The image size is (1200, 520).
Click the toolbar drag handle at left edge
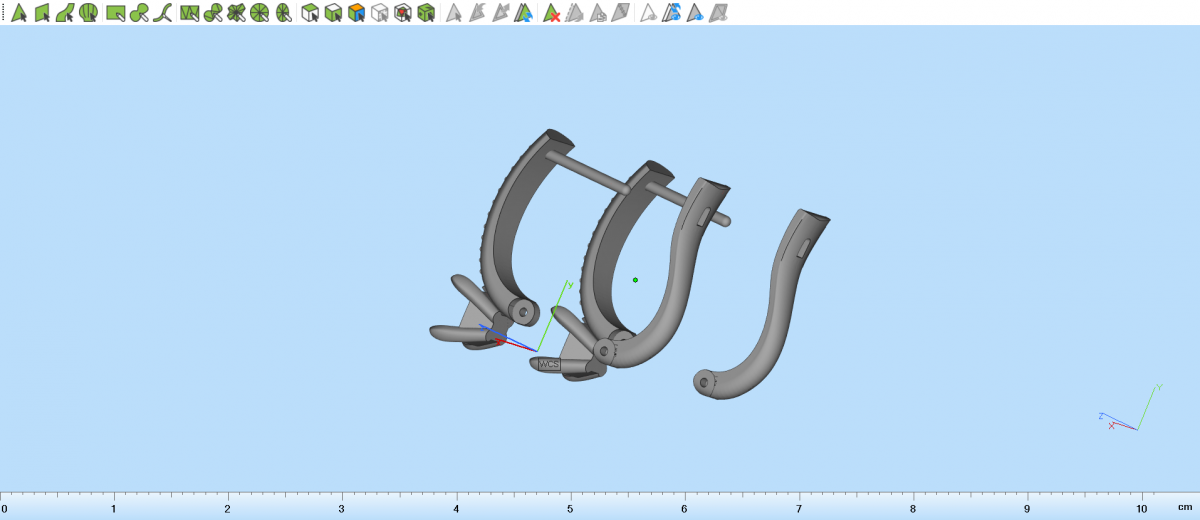tap(3, 13)
